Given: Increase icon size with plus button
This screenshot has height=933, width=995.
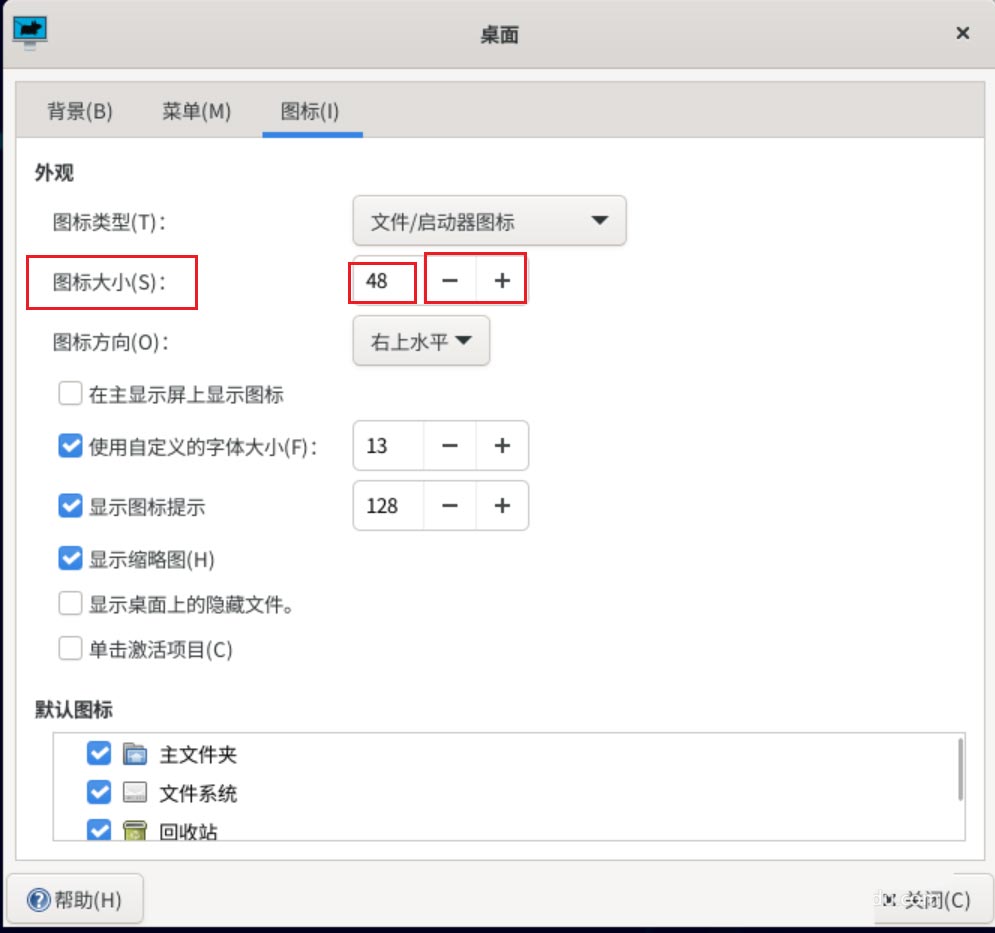Looking at the screenshot, I should tap(502, 281).
